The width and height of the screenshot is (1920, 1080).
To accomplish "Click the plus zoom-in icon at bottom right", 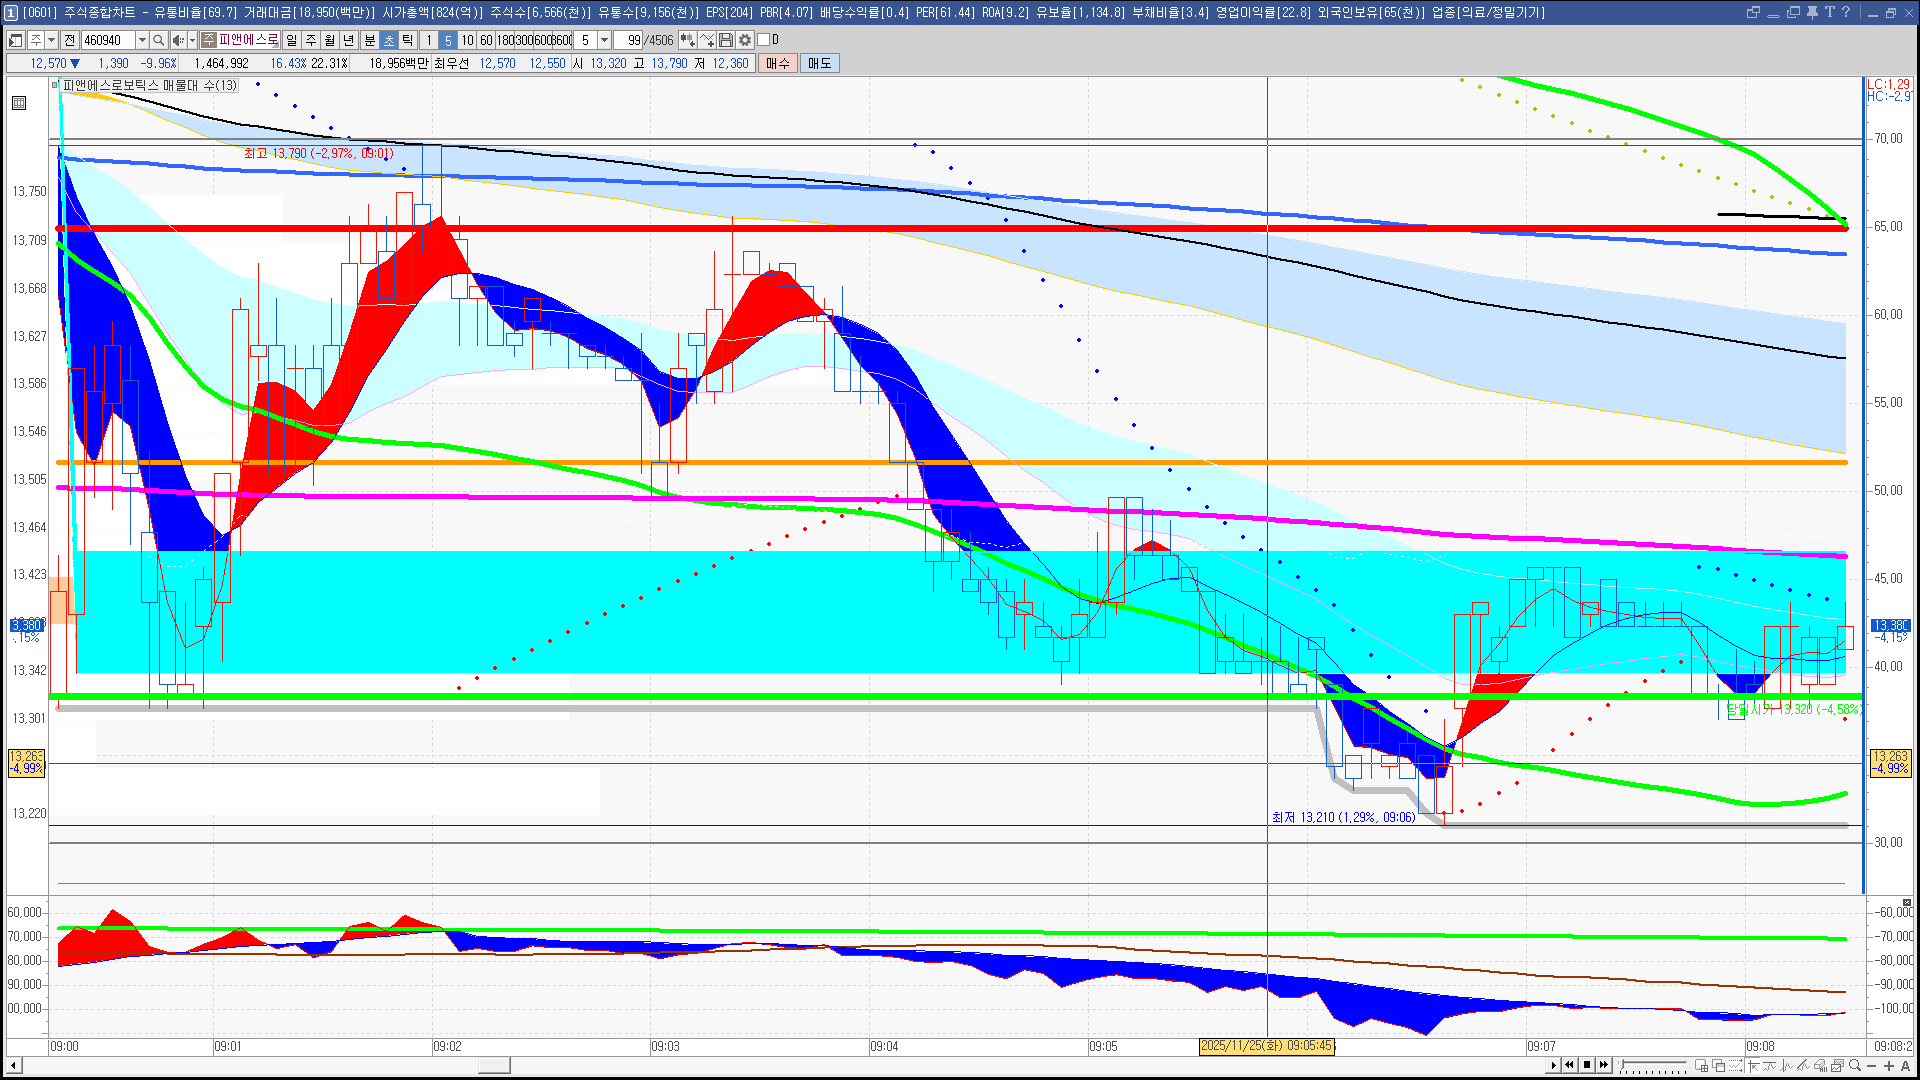I will pos(1889,1066).
